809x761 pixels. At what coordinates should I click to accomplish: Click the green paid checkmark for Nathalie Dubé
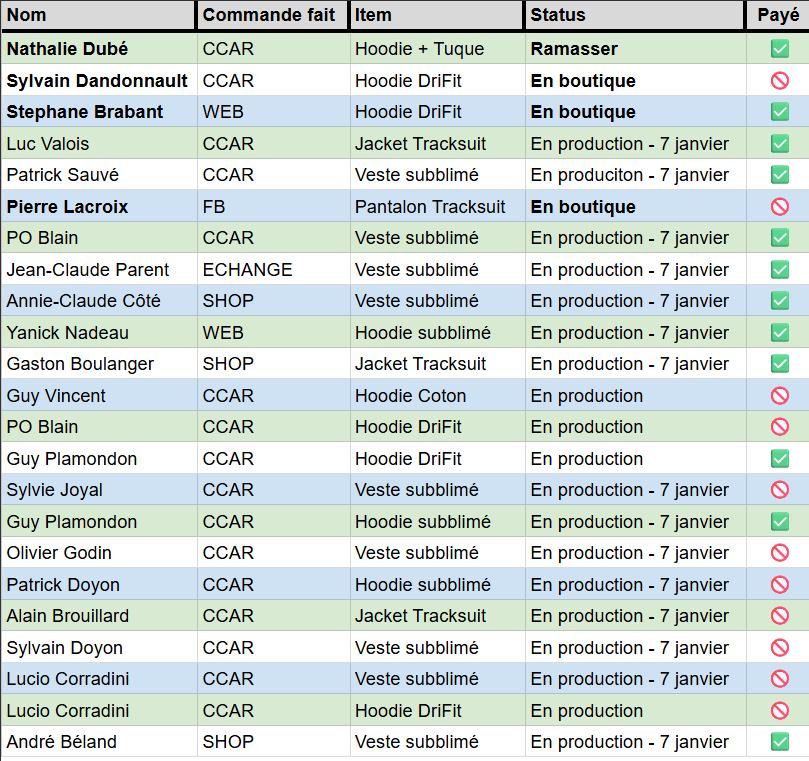pos(780,49)
